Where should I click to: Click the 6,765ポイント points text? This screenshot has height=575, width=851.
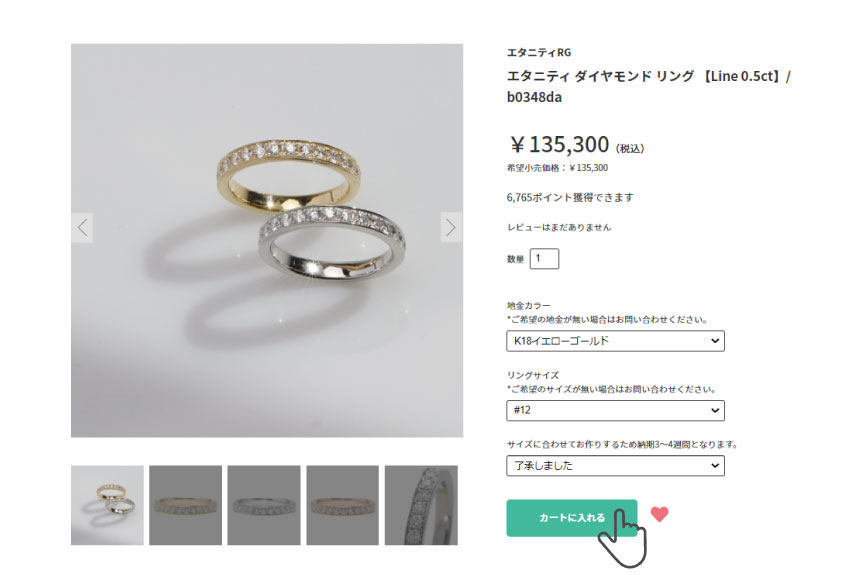pyautogui.click(x=570, y=198)
